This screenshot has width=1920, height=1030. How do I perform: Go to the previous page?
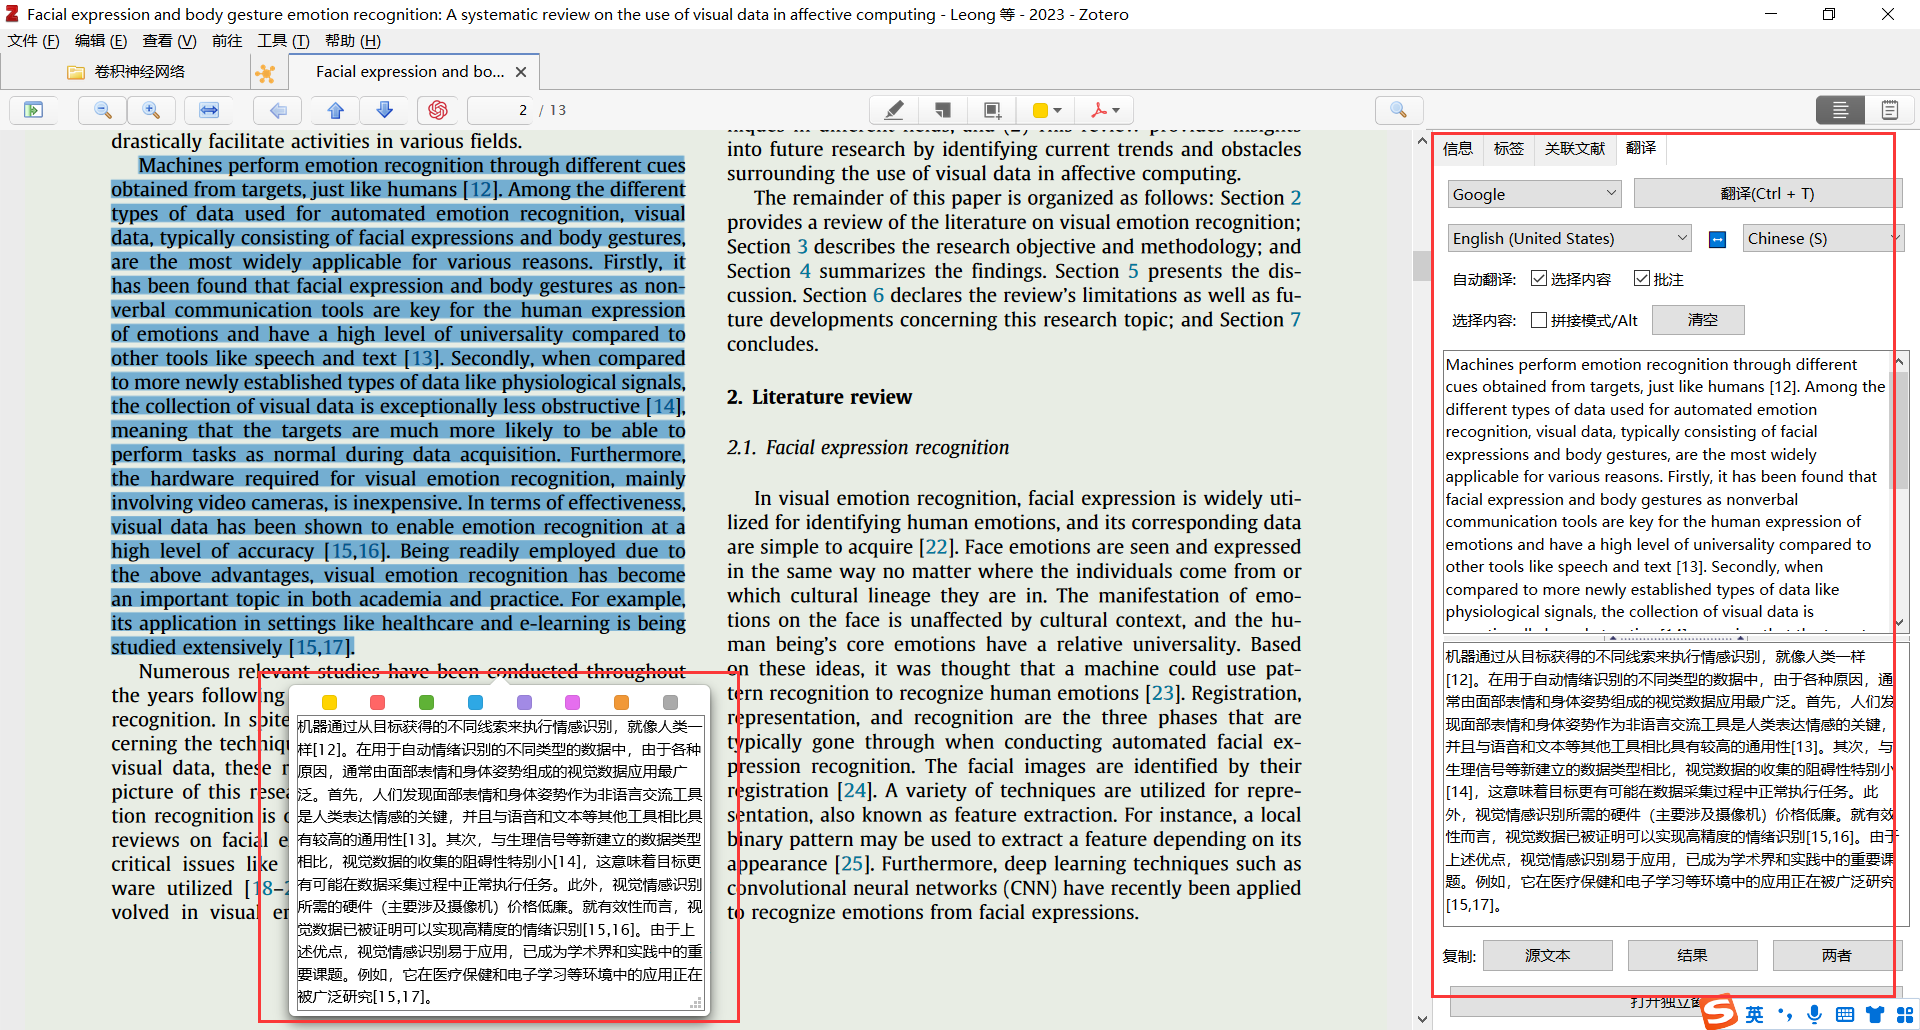pyautogui.click(x=336, y=110)
